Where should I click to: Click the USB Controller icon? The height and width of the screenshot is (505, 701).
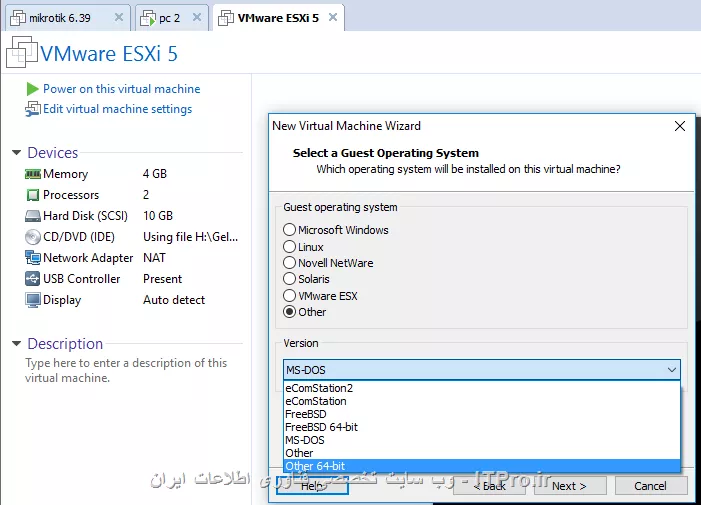pyautogui.click(x=33, y=279)
